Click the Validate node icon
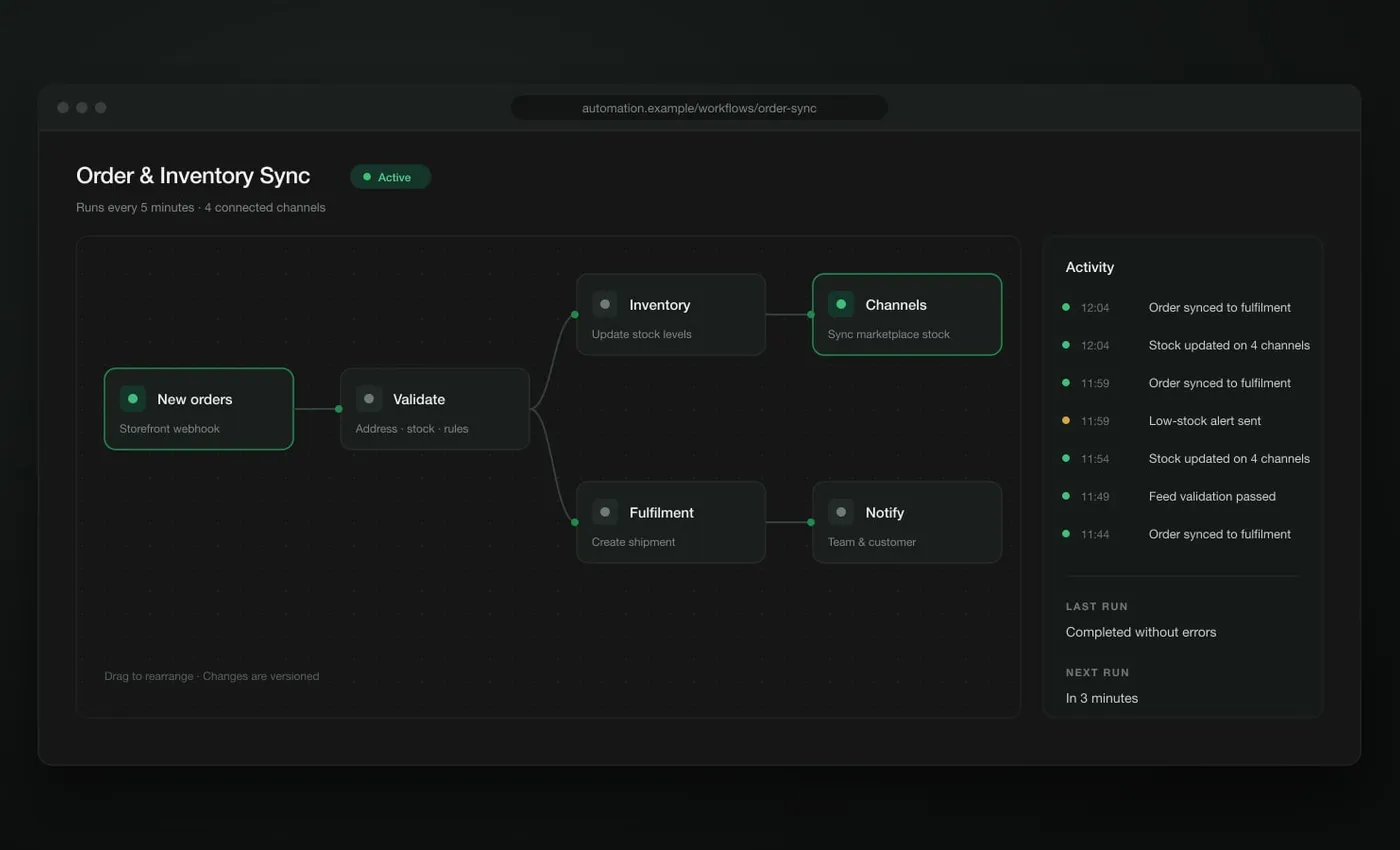The image size is (1400, 850). [369, 399]
